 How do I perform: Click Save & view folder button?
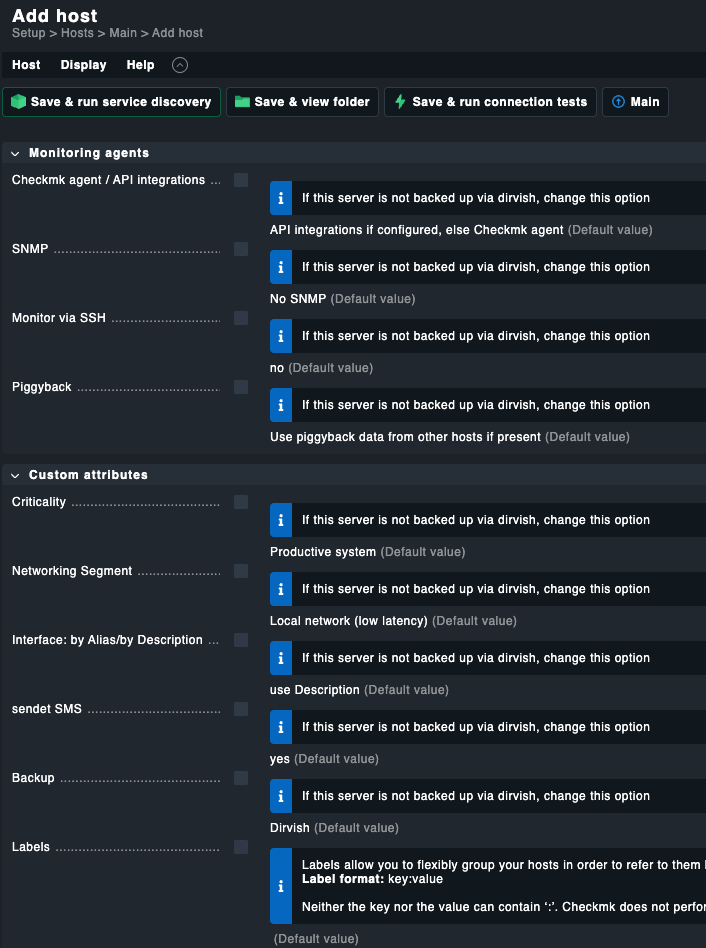[x=302, y=102]
